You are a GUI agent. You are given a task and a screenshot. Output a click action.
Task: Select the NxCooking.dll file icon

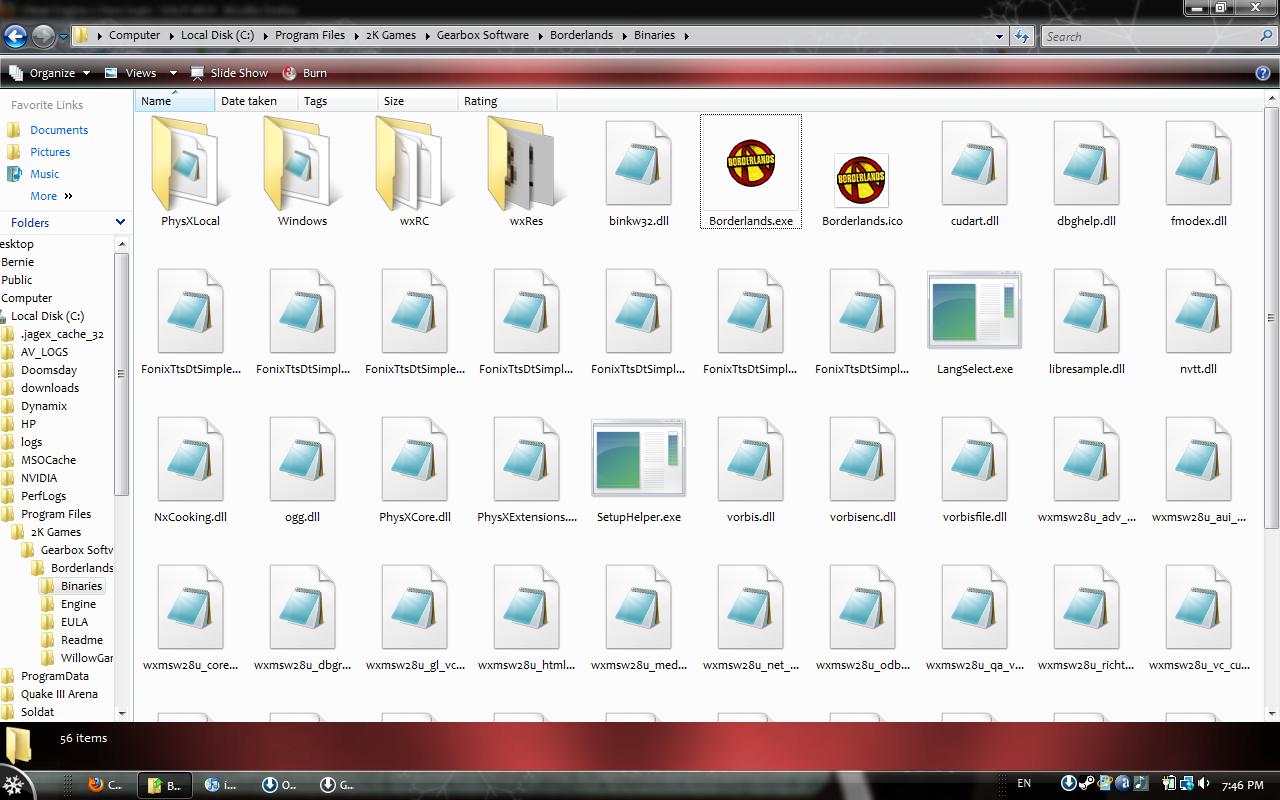190,460
